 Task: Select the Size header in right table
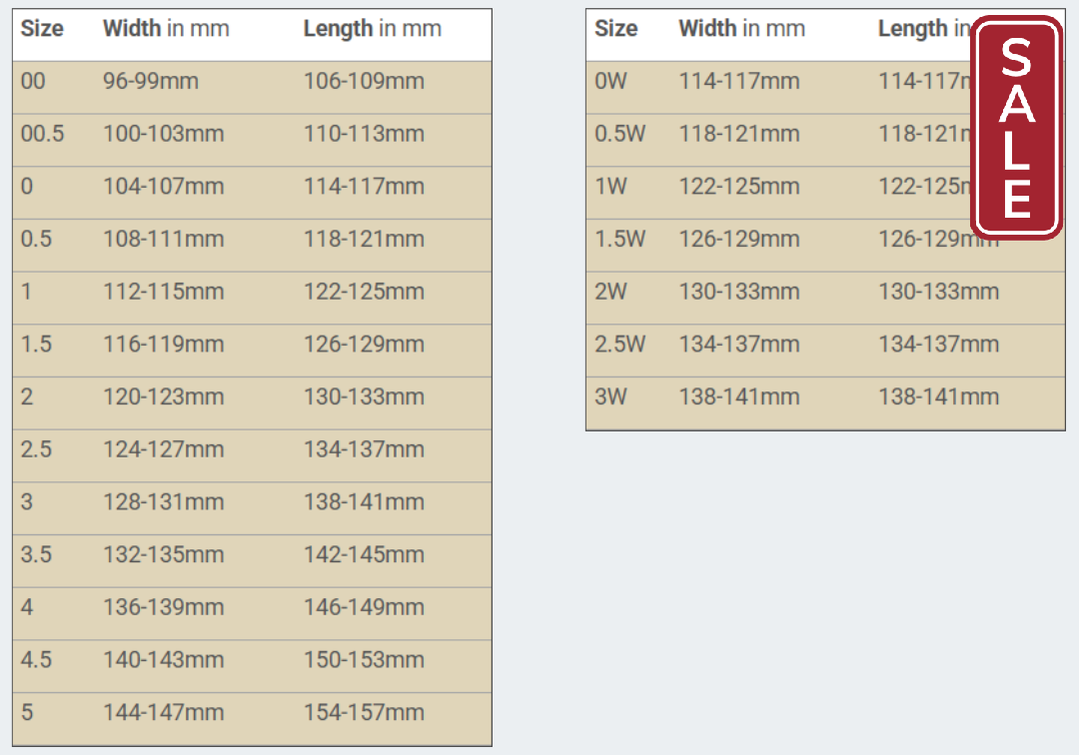click(616, 29)
